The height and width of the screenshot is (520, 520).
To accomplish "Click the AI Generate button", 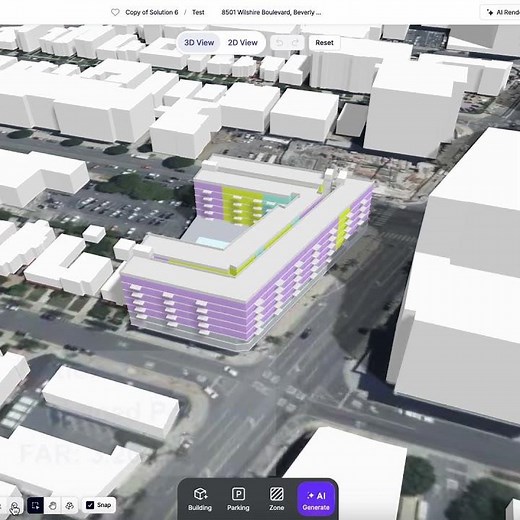I will pos(316,499).
